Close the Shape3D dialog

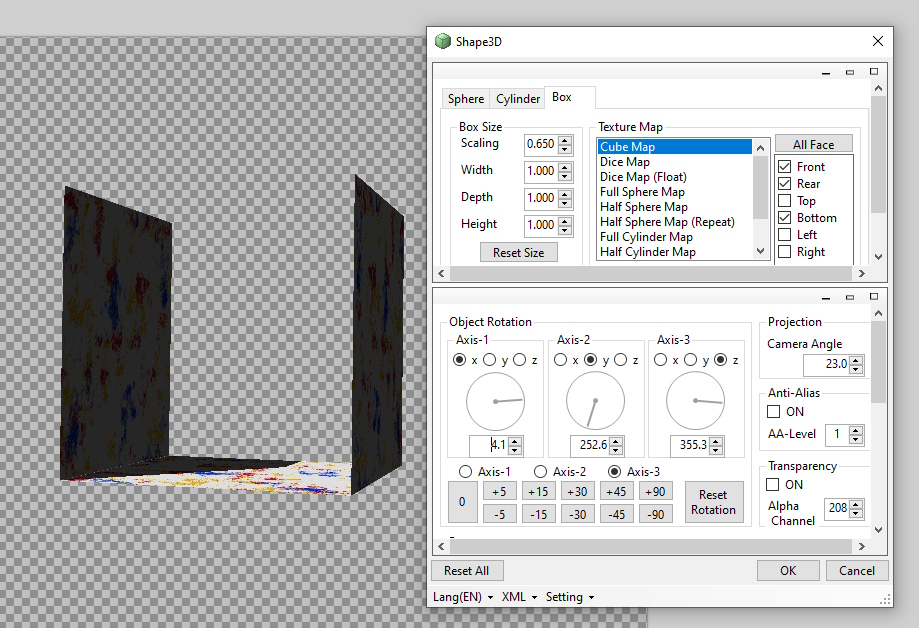877,41
